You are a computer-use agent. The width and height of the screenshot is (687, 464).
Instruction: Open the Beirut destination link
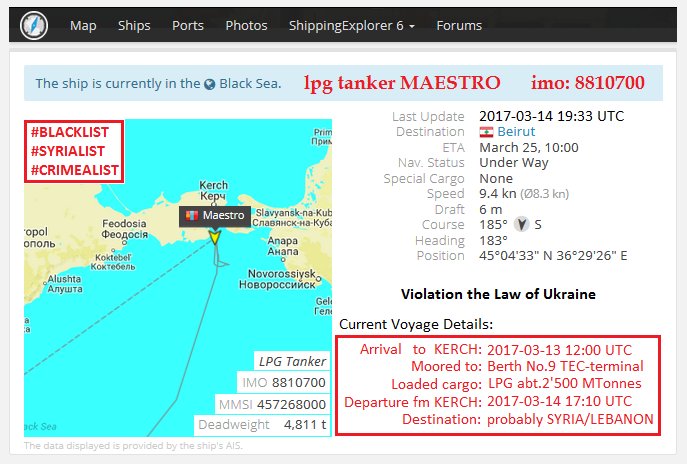click(517, 132)
